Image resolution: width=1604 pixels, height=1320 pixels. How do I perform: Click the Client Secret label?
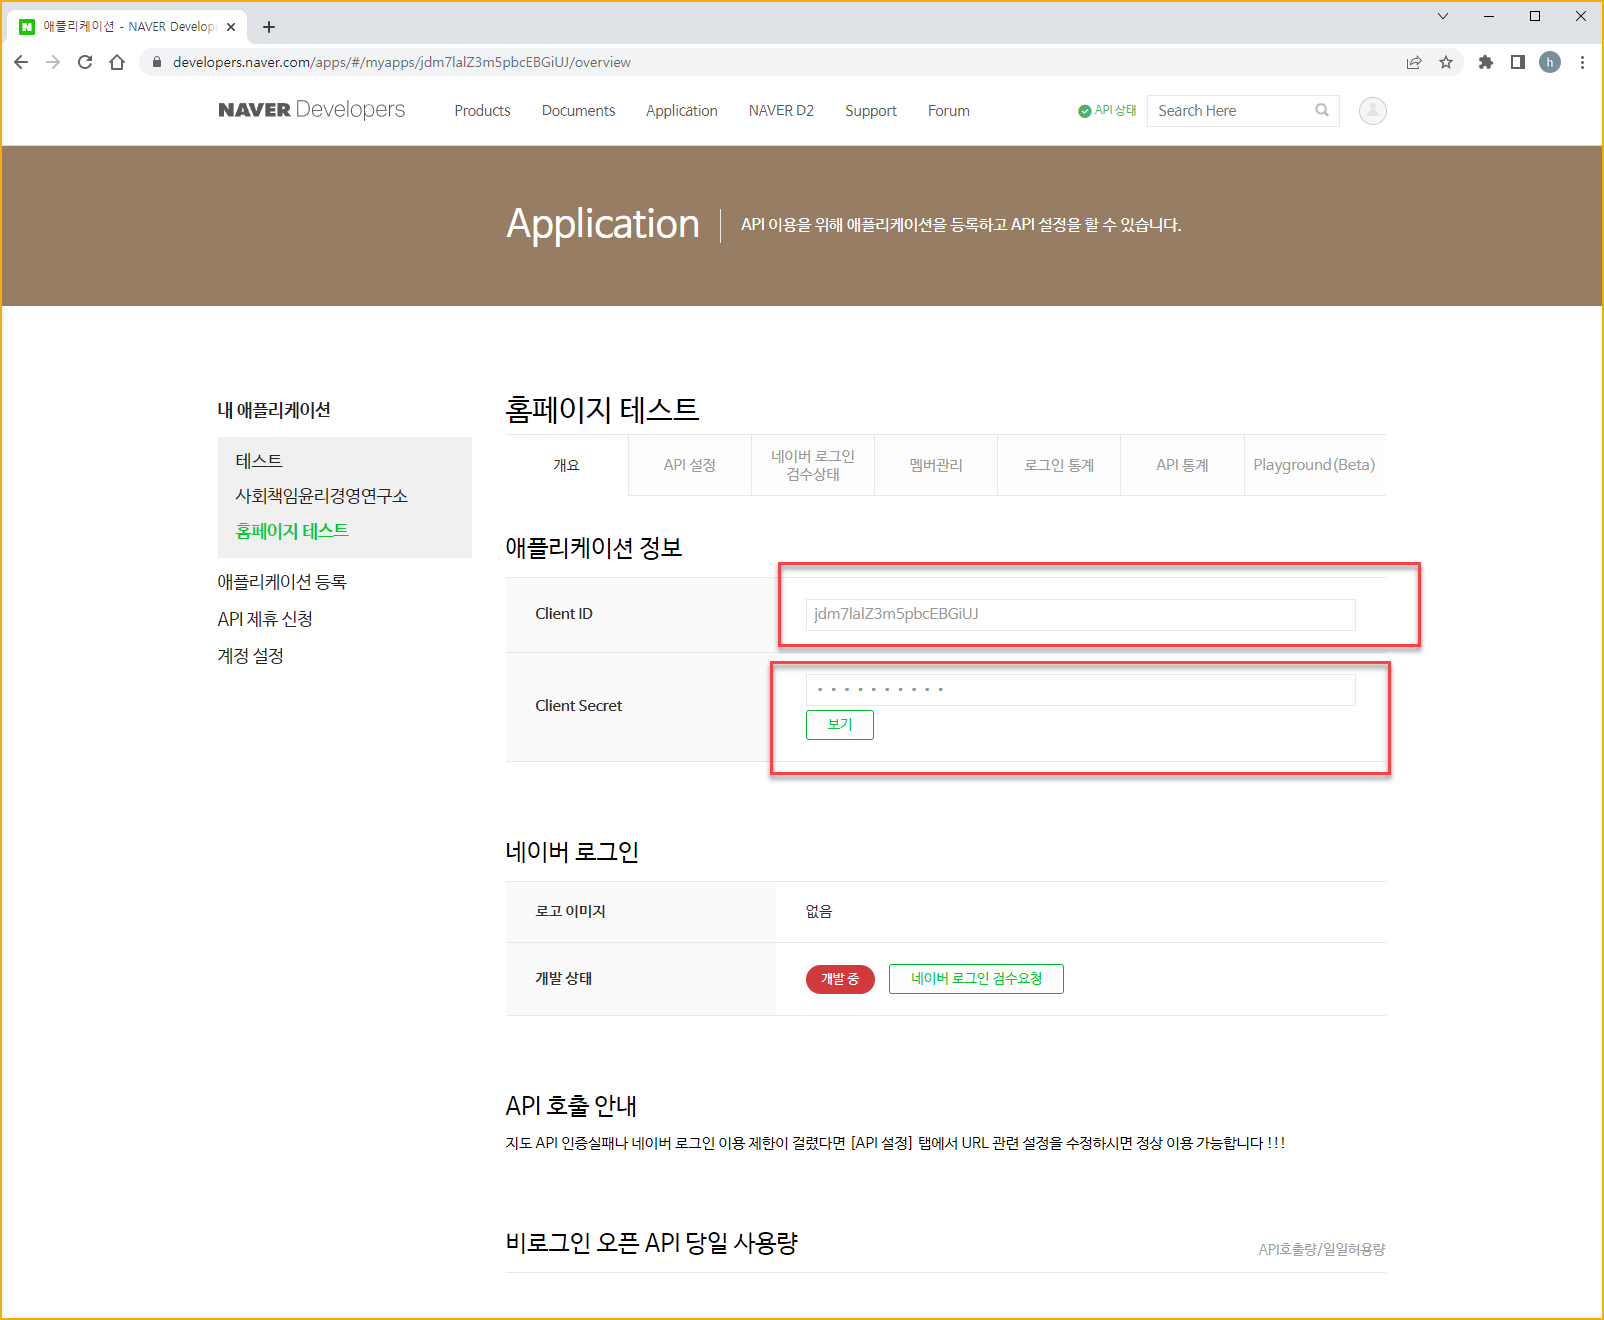(578, 706)
